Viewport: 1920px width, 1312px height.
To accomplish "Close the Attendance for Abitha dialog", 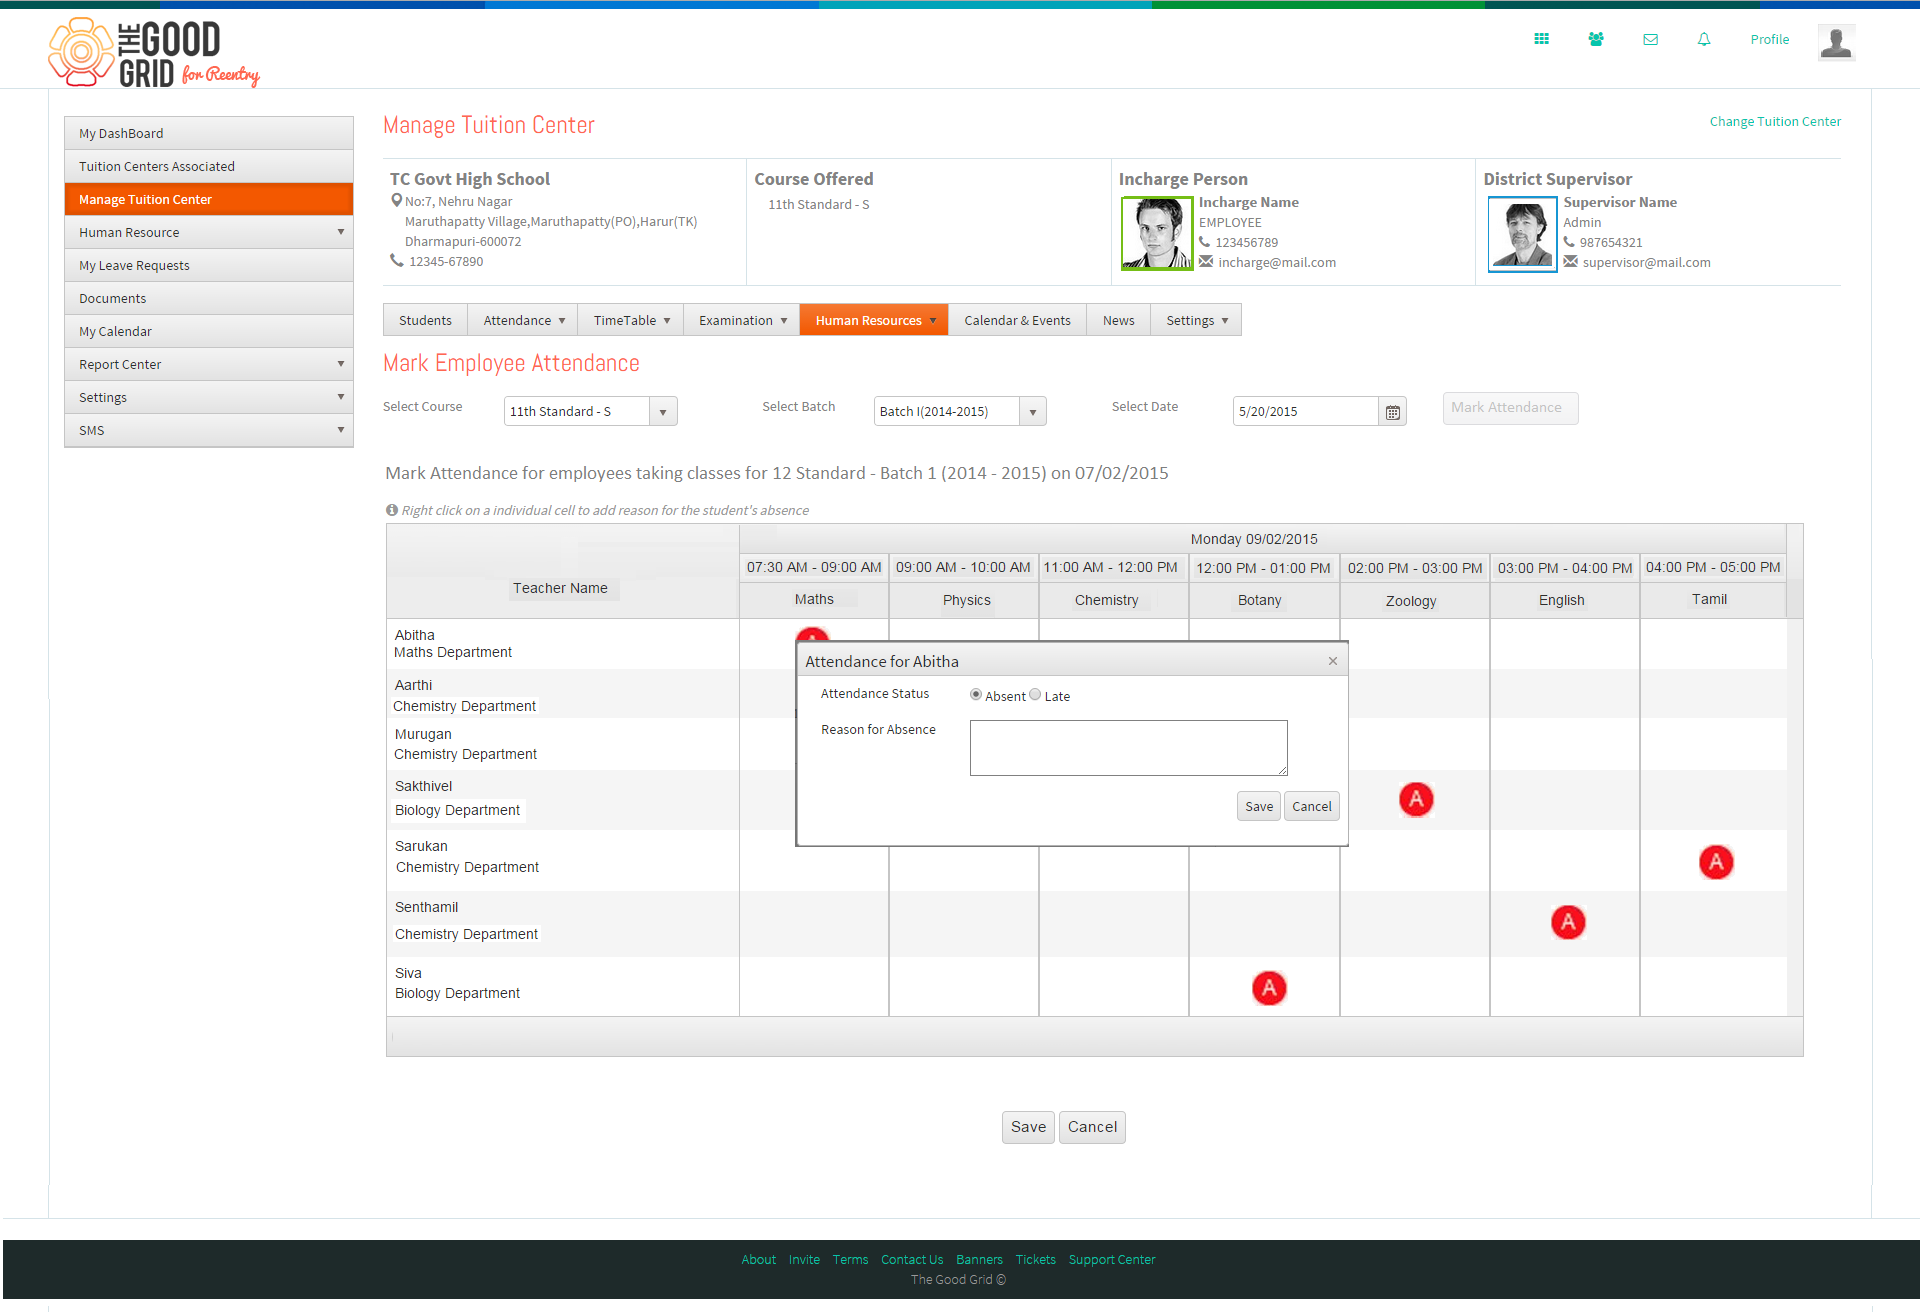I will point(1333,661).
